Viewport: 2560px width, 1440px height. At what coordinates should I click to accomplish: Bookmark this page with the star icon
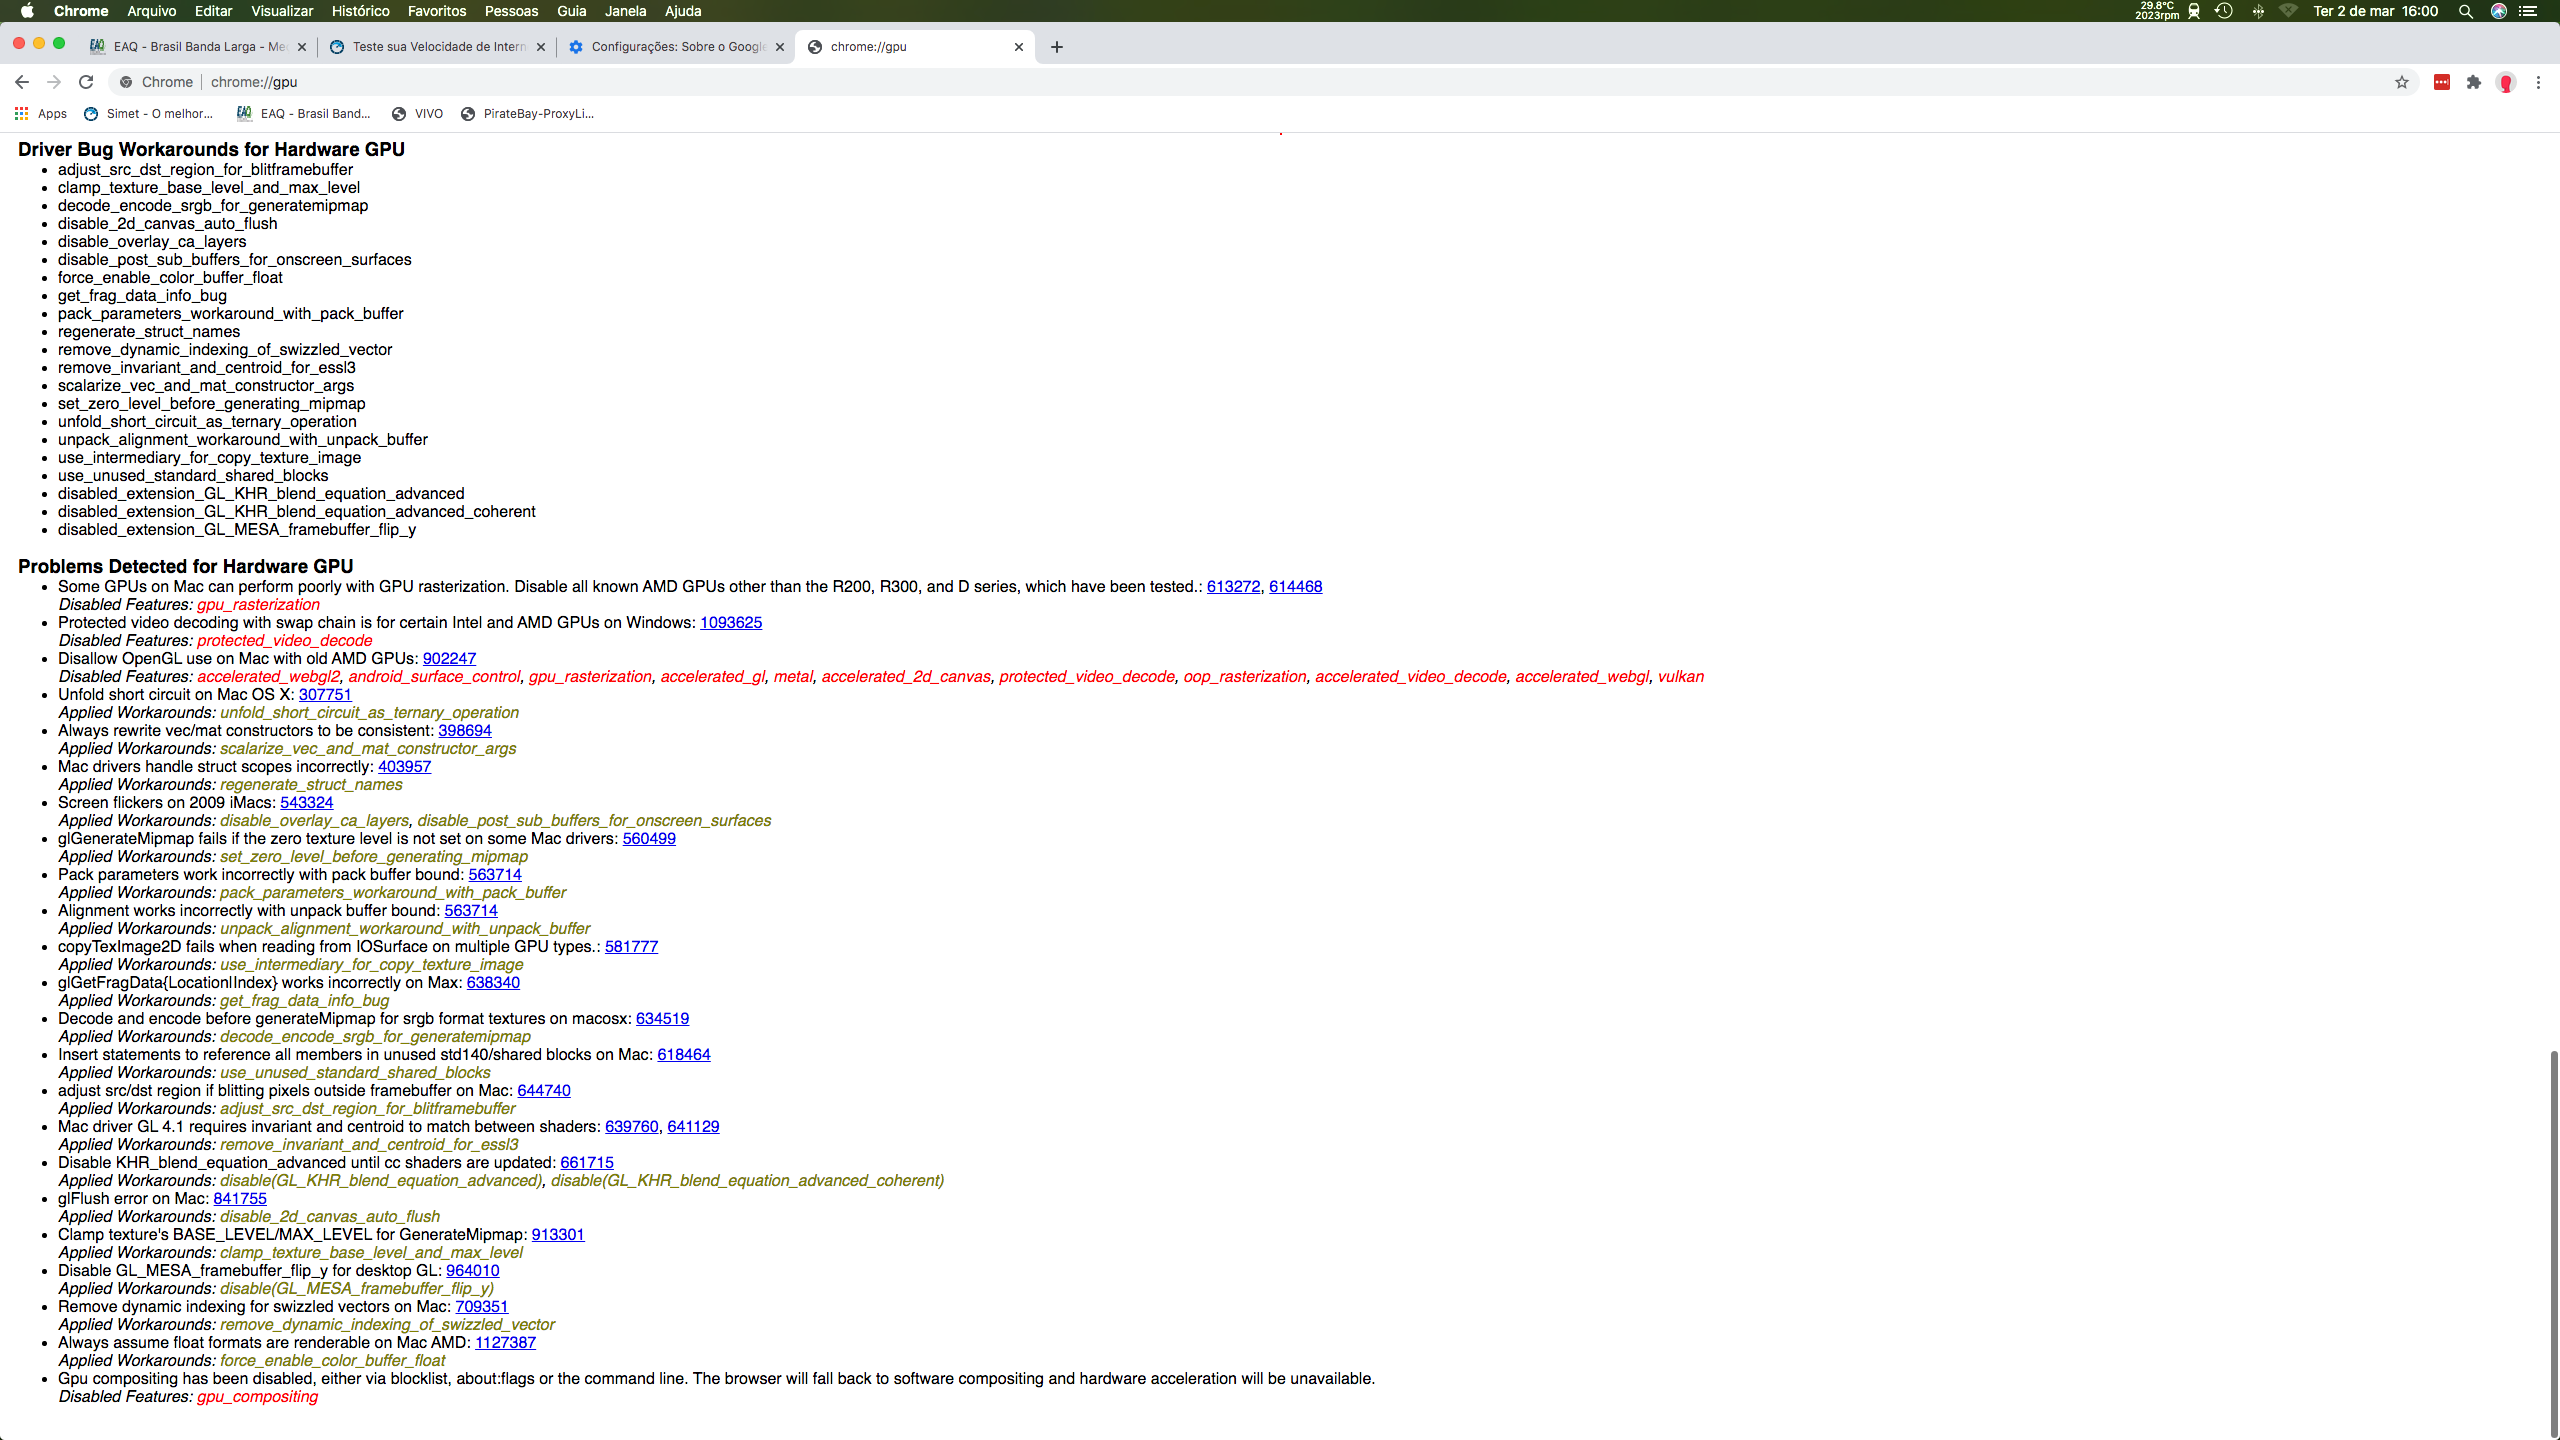point(2402,82)
